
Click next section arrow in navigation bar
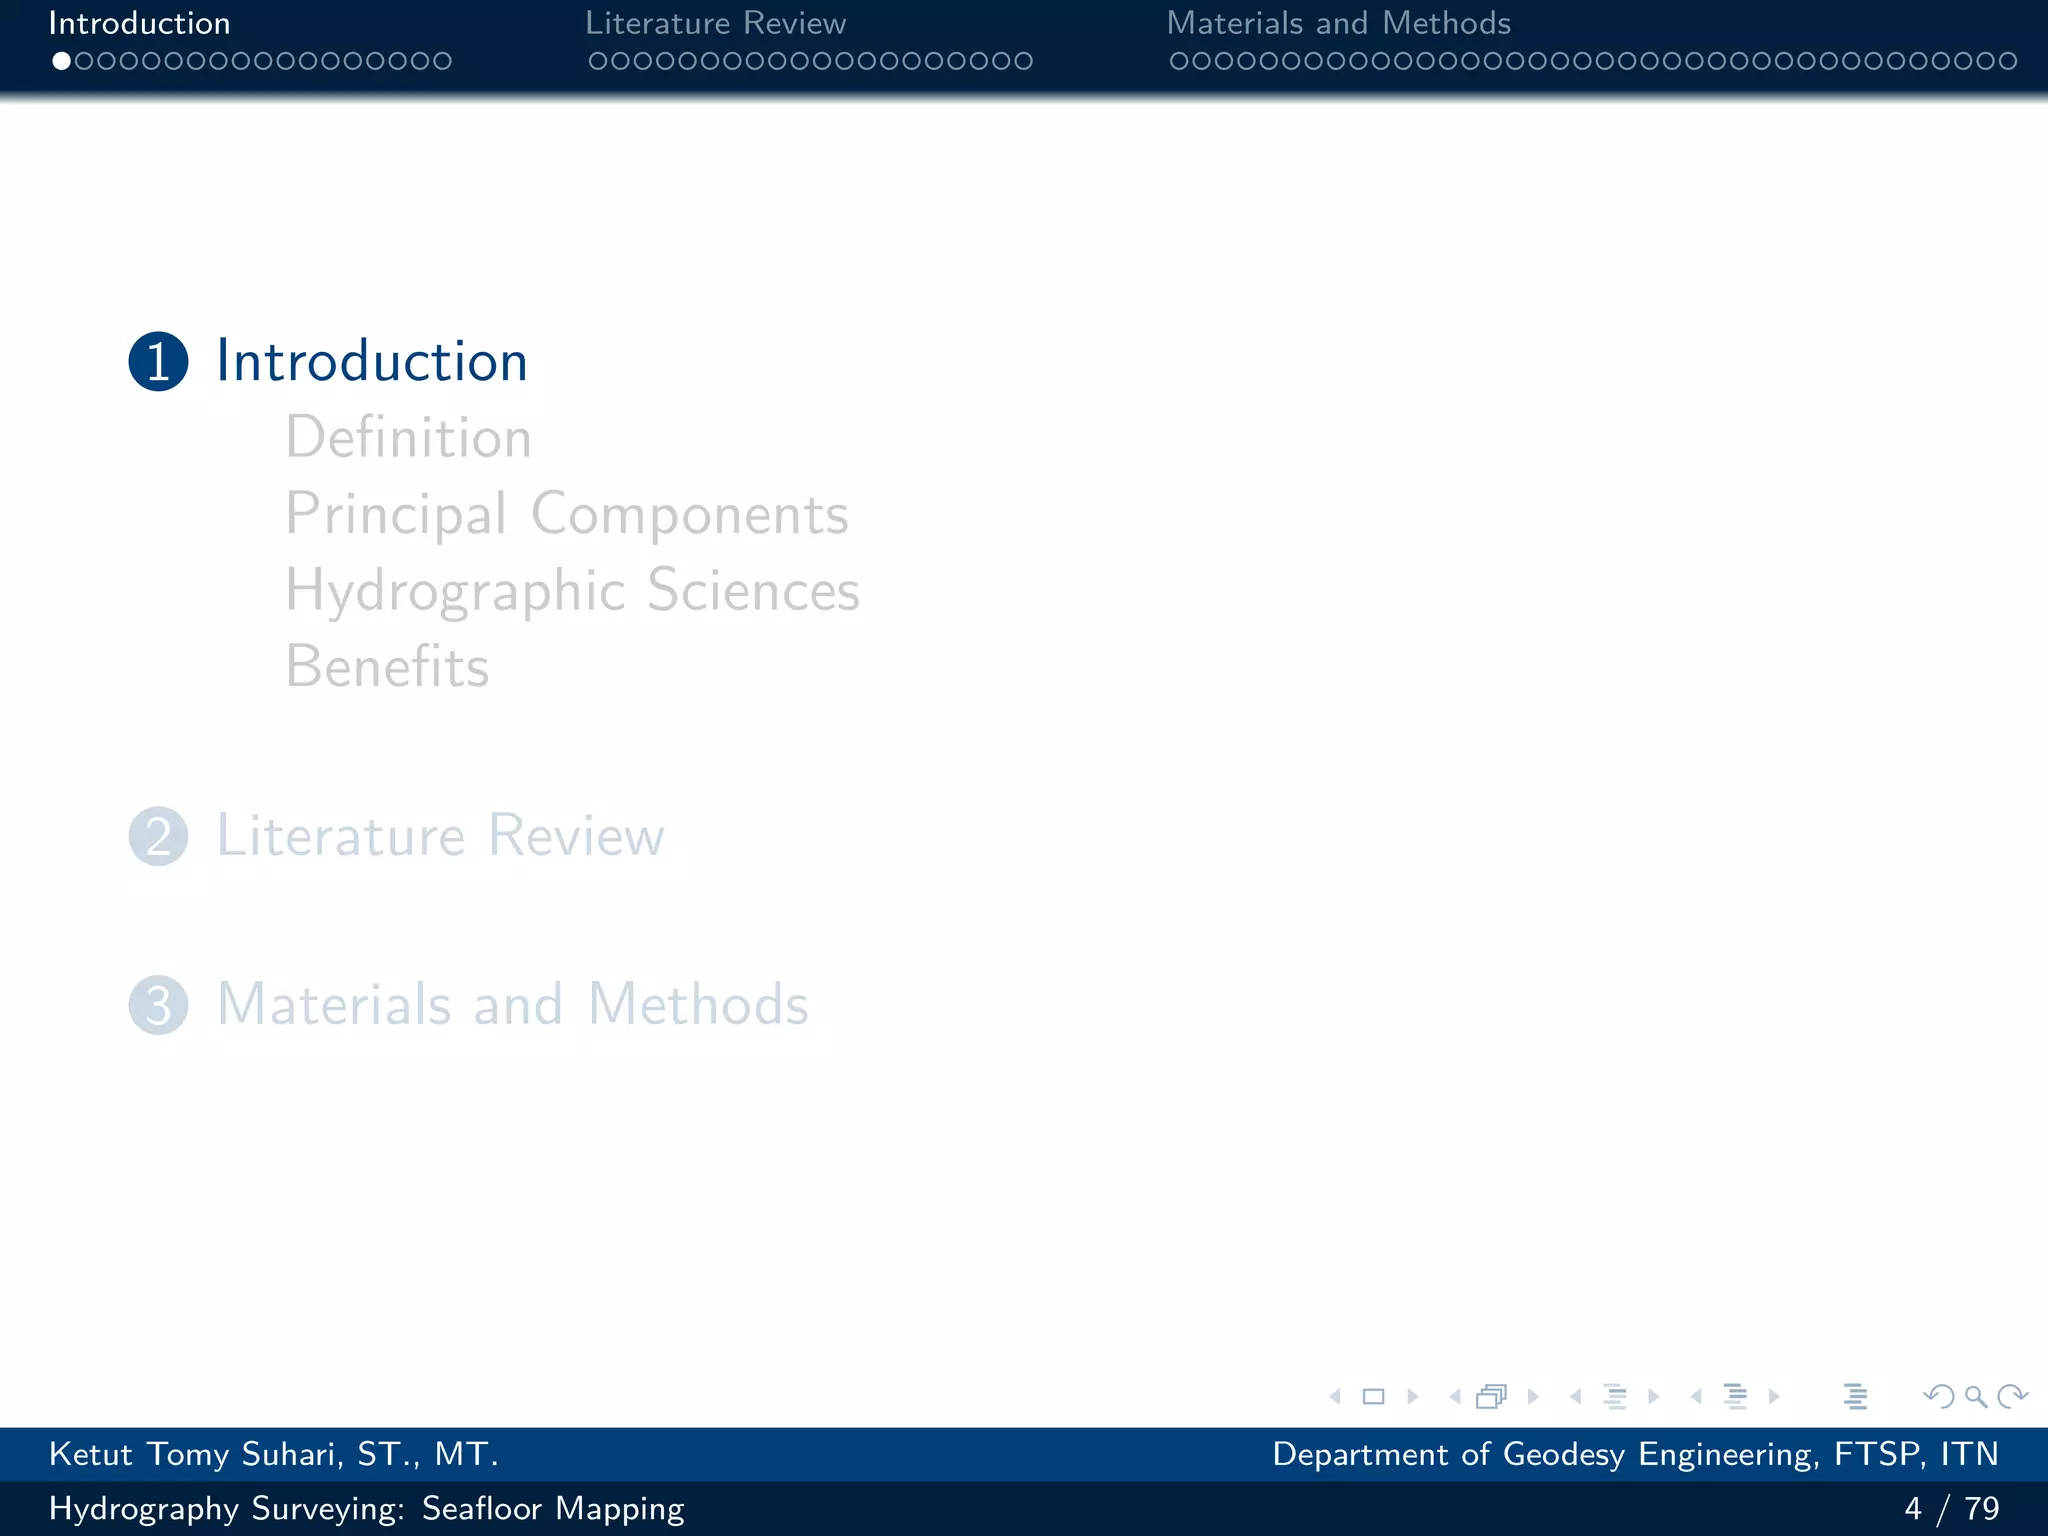tap(1774, 1396)
